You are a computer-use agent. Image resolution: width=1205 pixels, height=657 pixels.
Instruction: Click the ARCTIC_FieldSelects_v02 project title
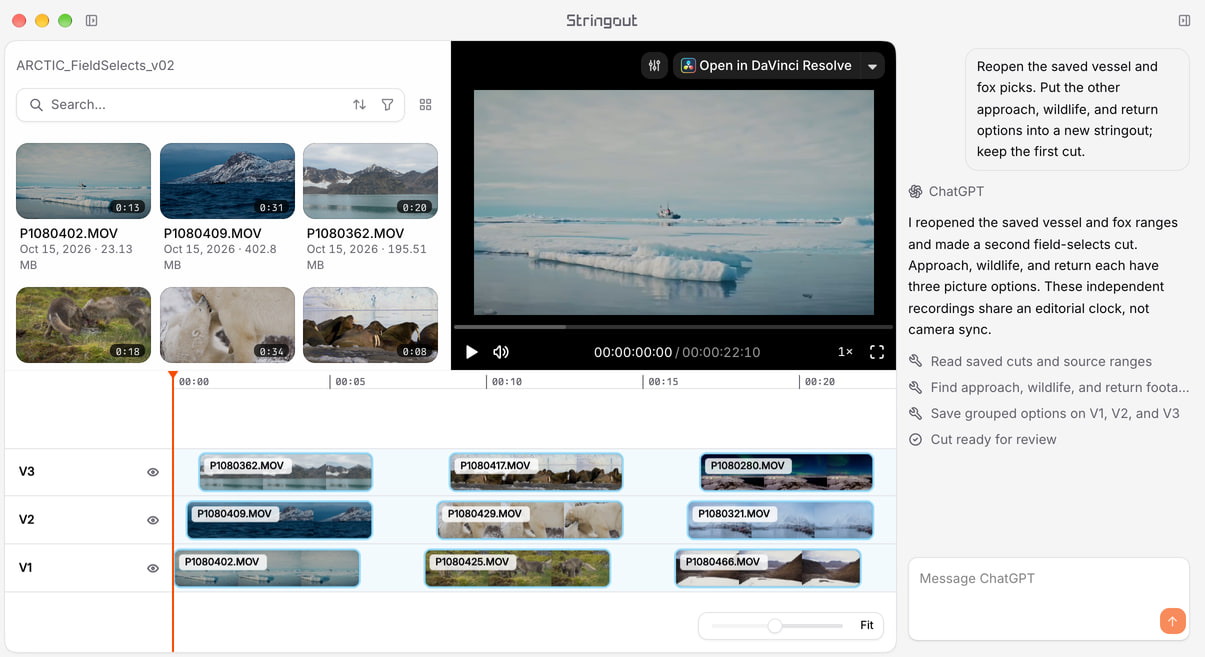pyautogui.click(x=96, y=66)
